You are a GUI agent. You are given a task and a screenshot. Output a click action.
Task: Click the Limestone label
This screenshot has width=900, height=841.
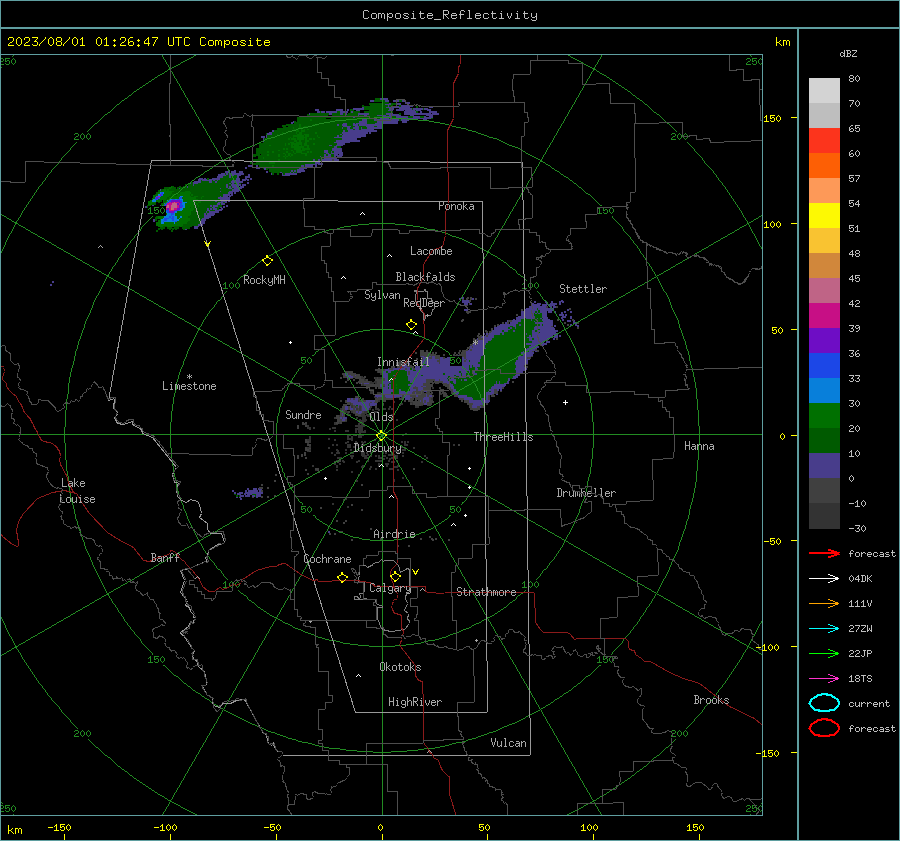click(189, 386)
